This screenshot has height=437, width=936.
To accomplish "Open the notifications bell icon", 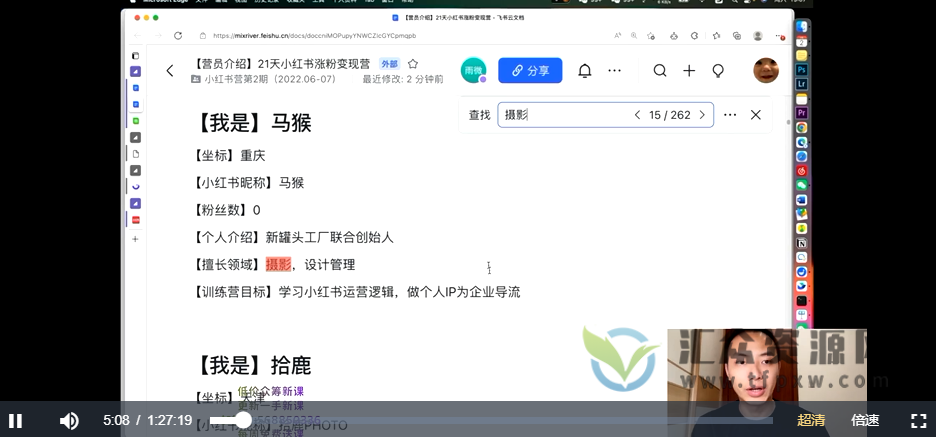I will (x=585, y=71).
